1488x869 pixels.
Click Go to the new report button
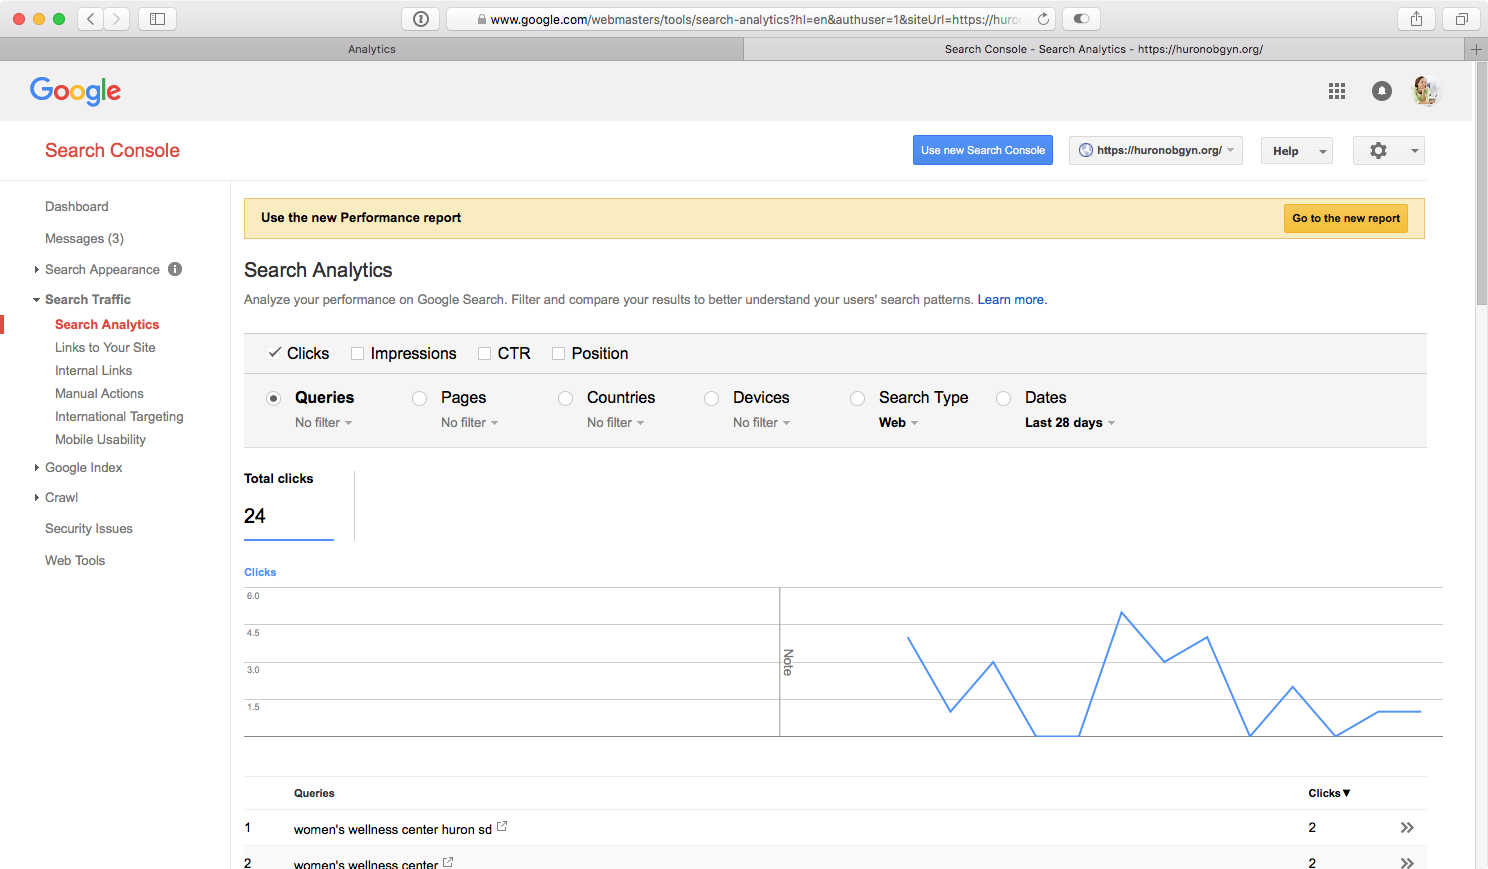tap(1346, 218)
